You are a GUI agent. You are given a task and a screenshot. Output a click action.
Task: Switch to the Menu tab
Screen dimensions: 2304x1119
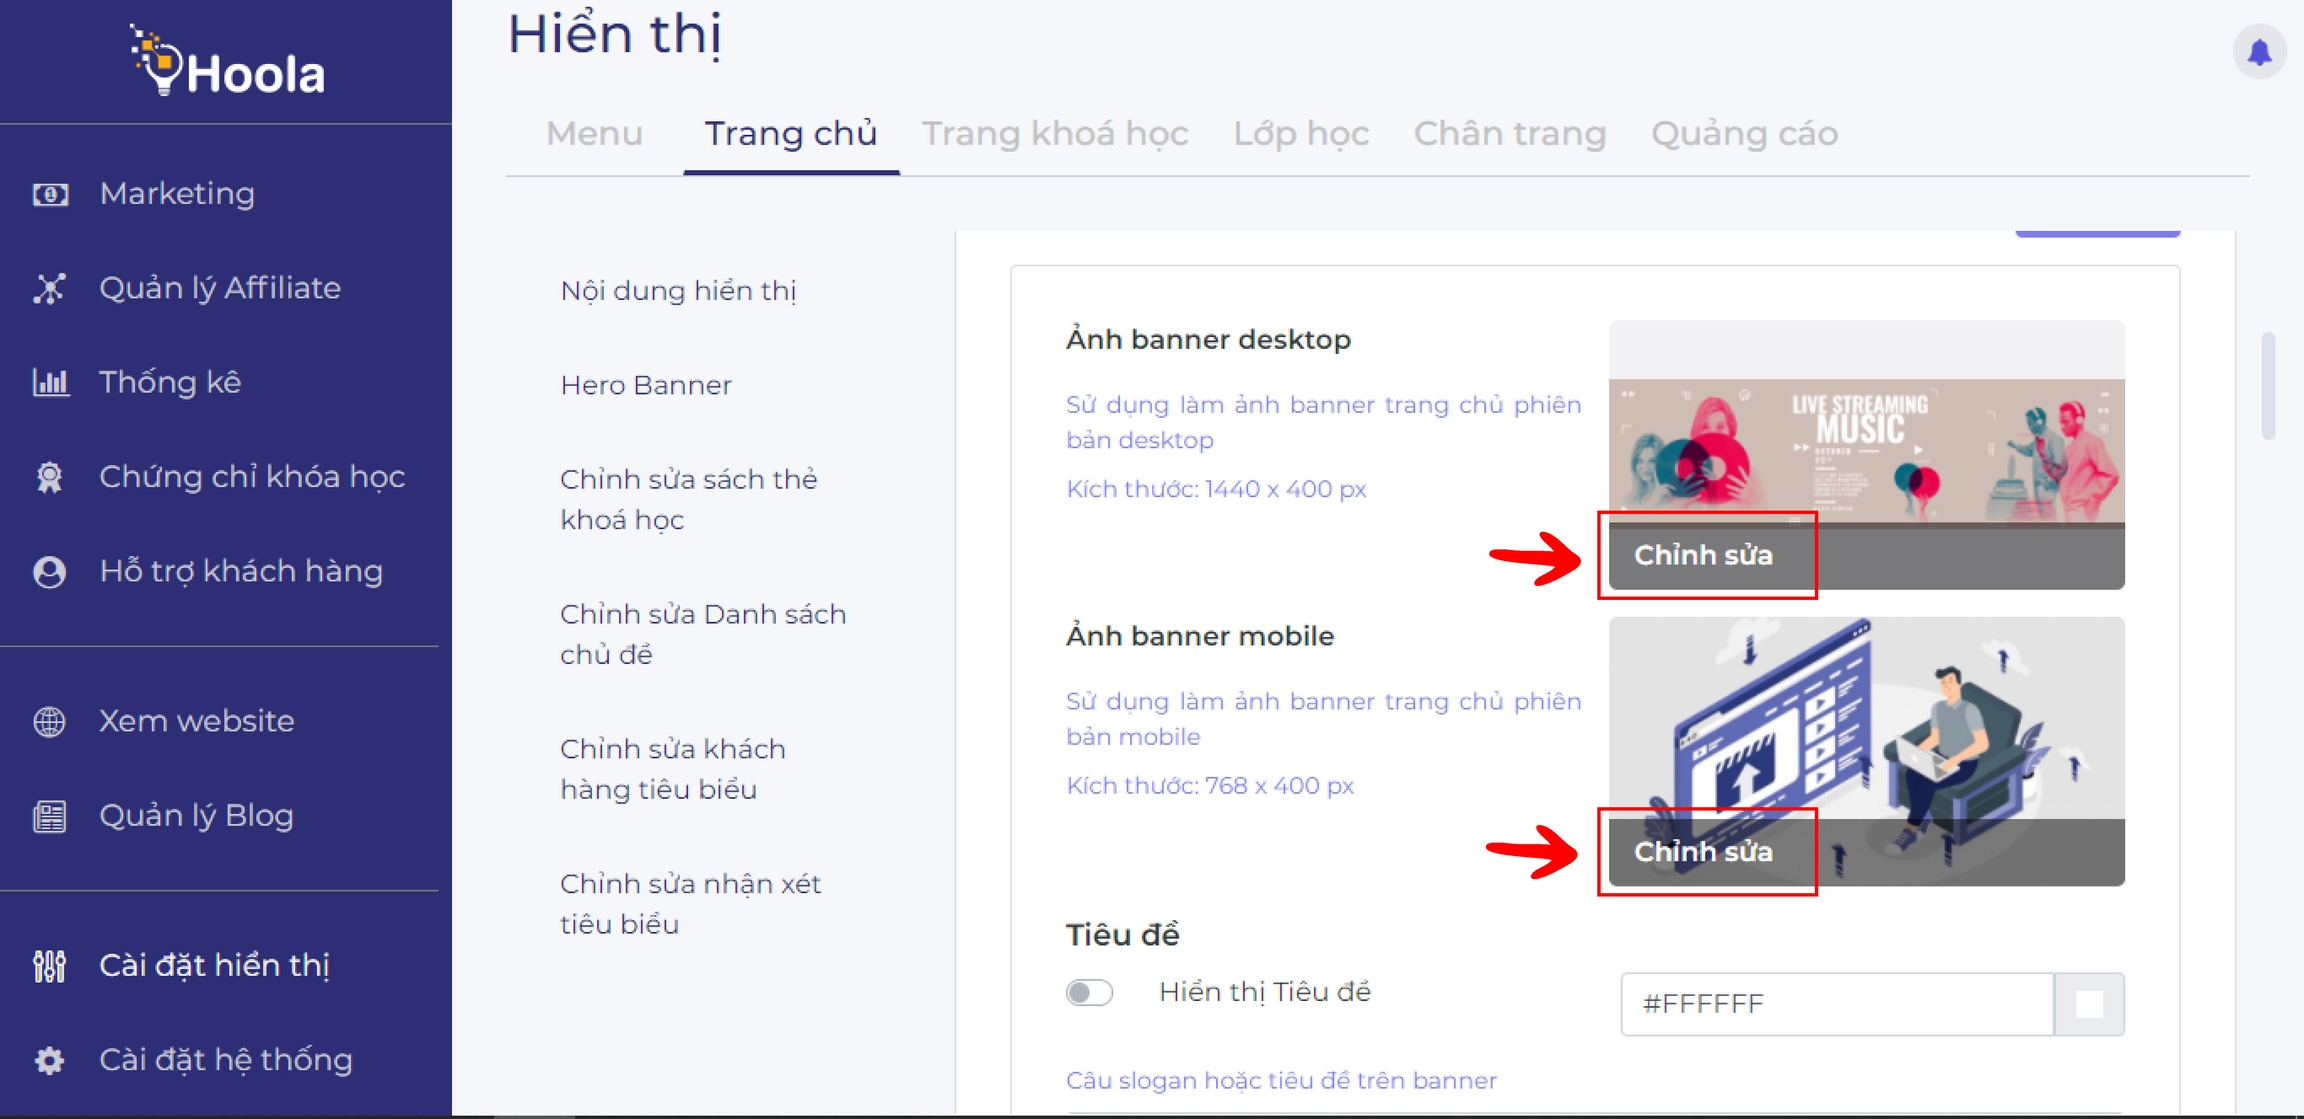tap(594, 134)
